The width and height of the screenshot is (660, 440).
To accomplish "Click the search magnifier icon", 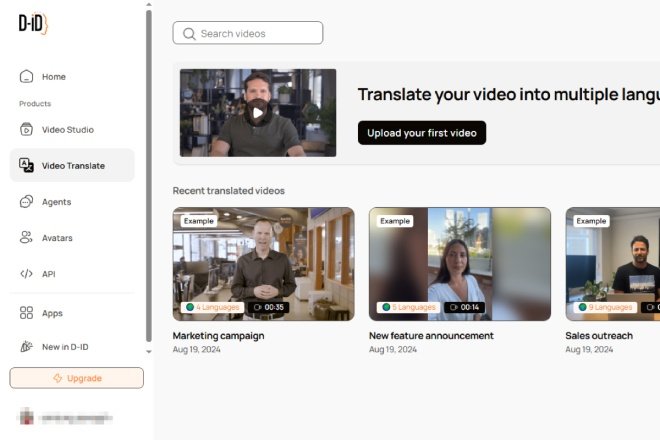I will click(x=189, y=34).
